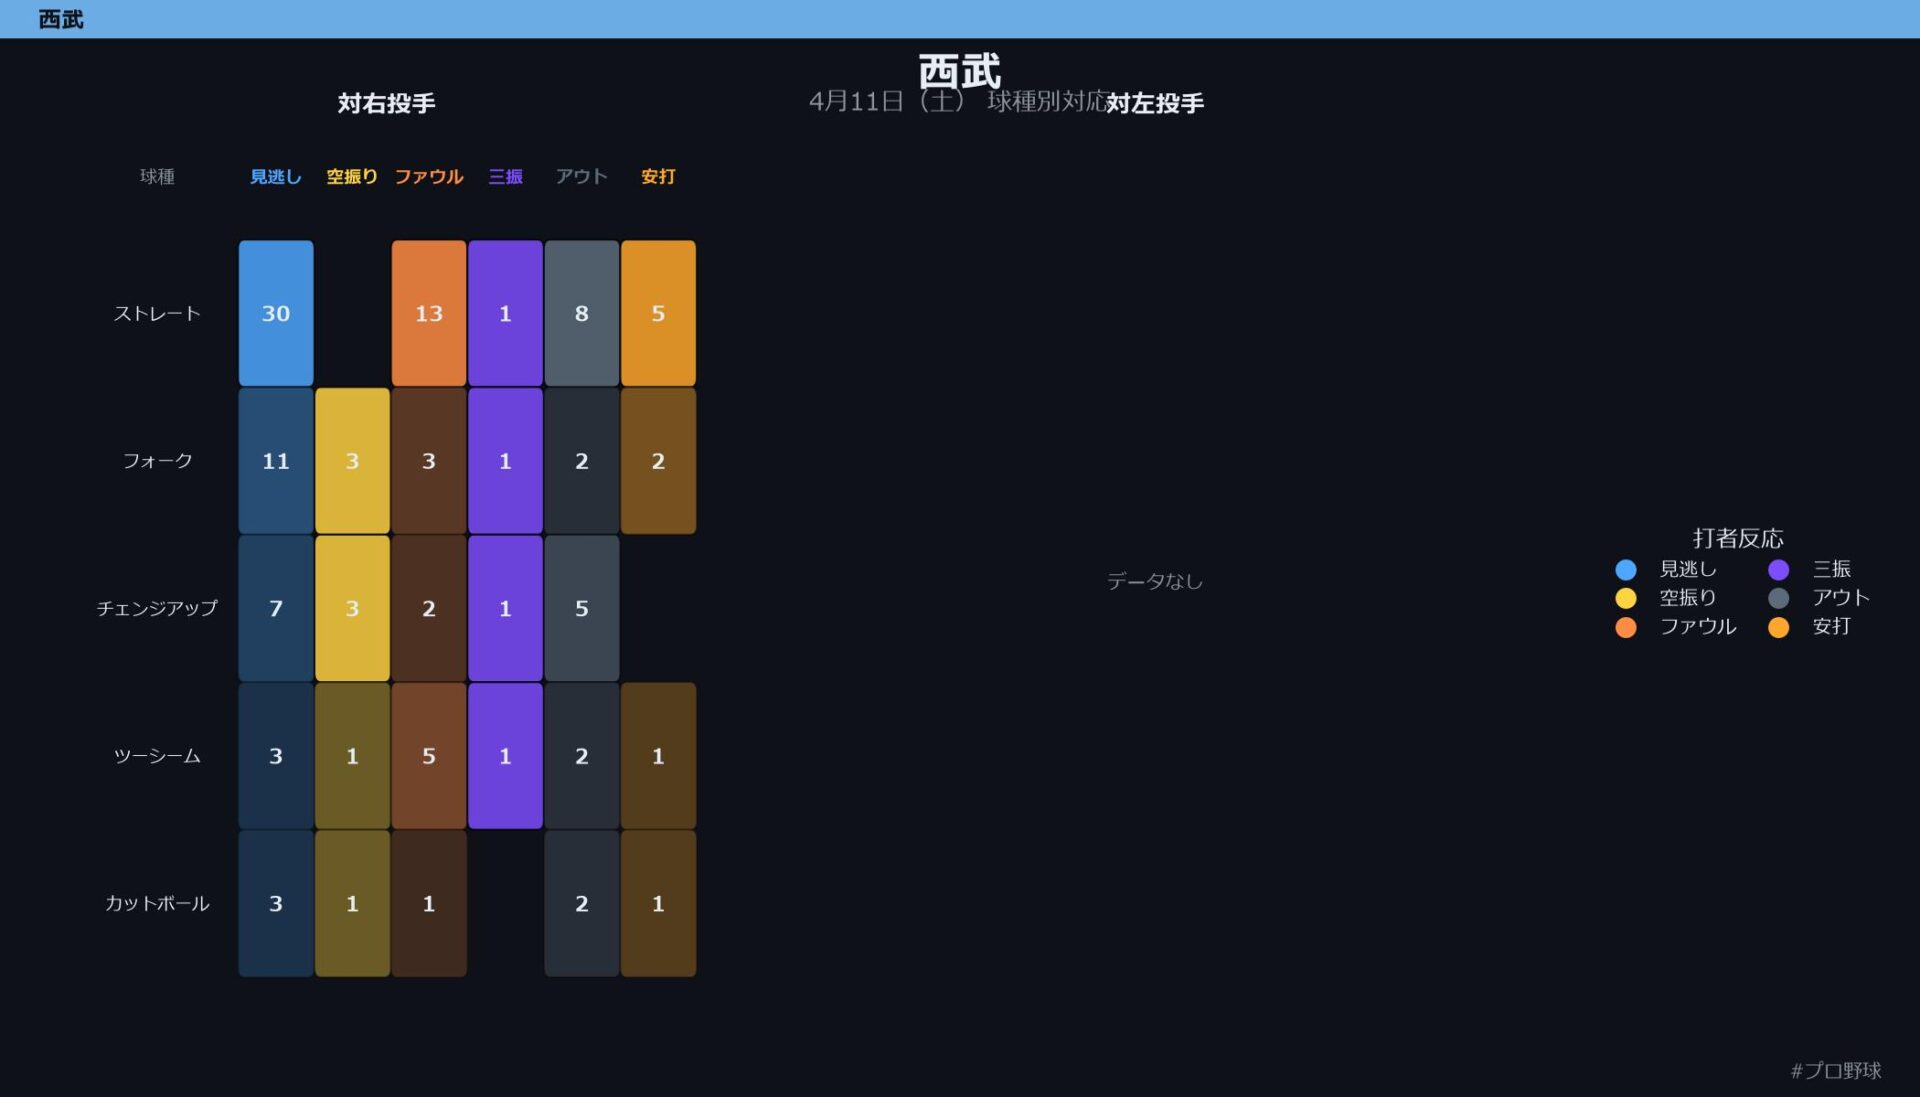Click the カットボール 空振り cell showing 1

[x=352, y=903]
